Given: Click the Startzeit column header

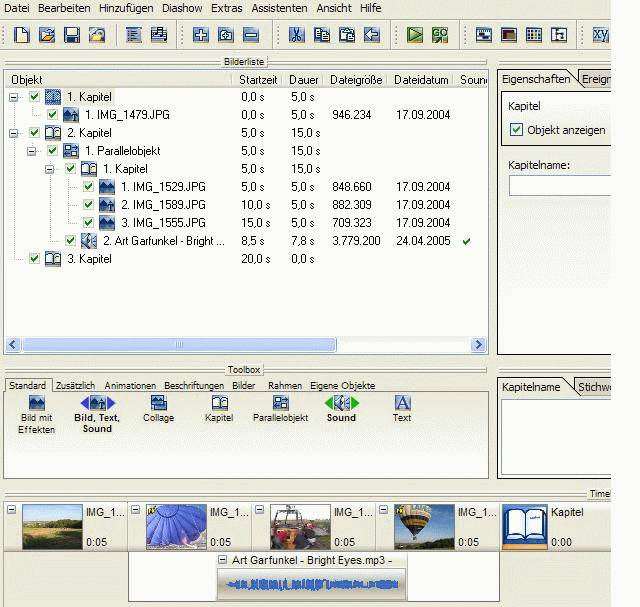Looking at the screenshot, I should pyautogui.click(x=258, y=79).
